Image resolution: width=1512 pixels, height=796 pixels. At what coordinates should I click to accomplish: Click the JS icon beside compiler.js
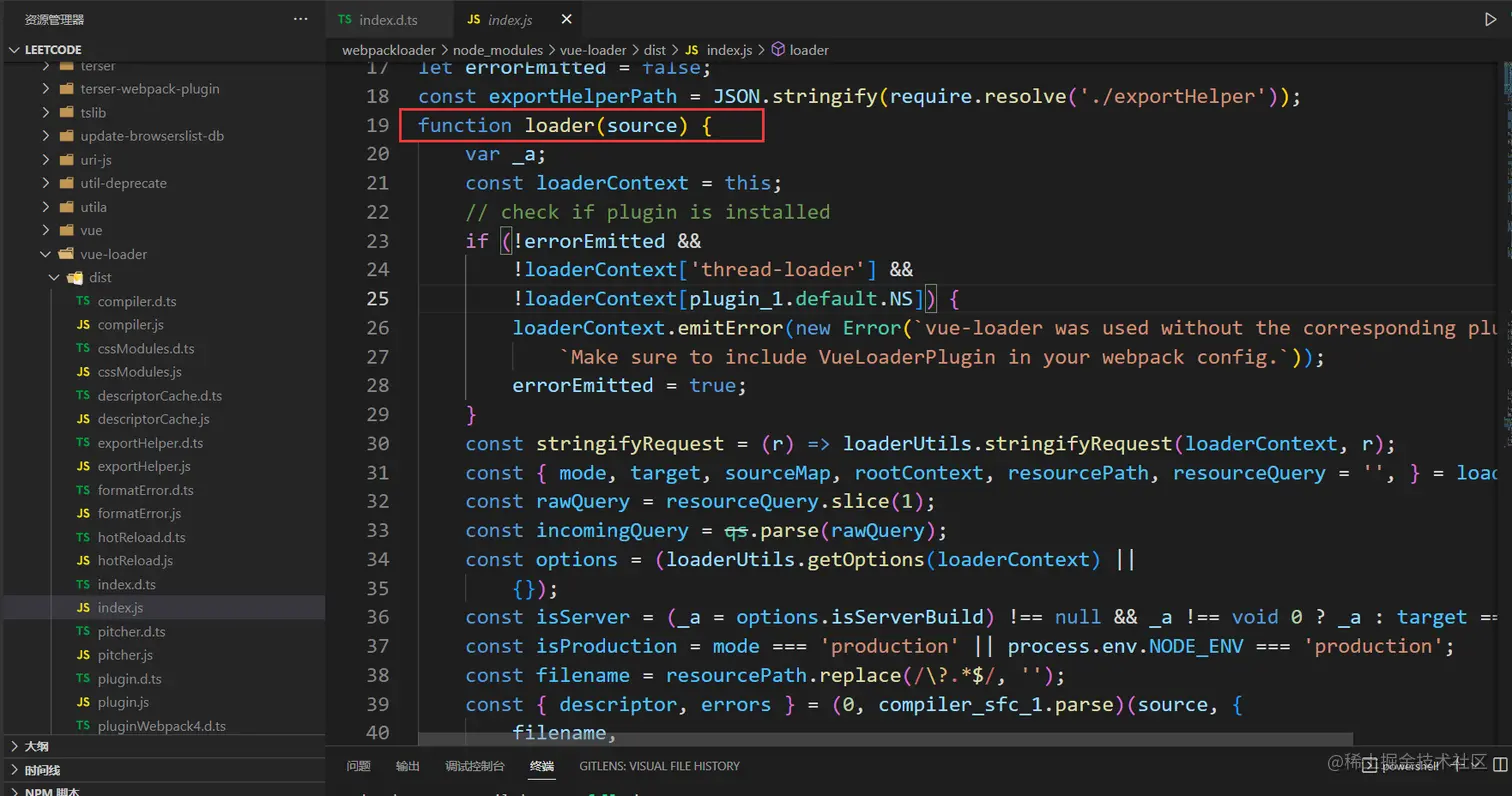pyautogui.click(x=83, y=325)
